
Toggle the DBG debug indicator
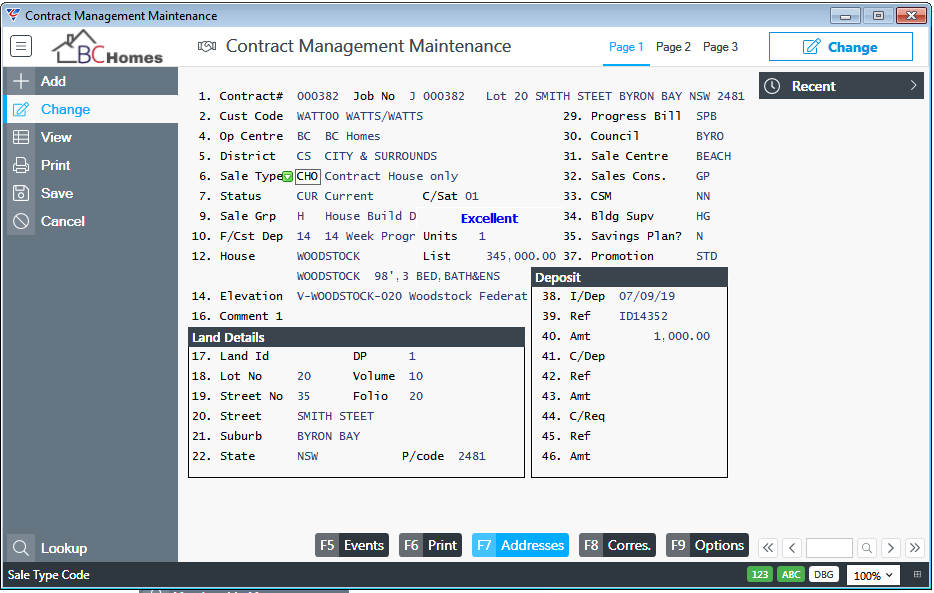pos(824,575)
